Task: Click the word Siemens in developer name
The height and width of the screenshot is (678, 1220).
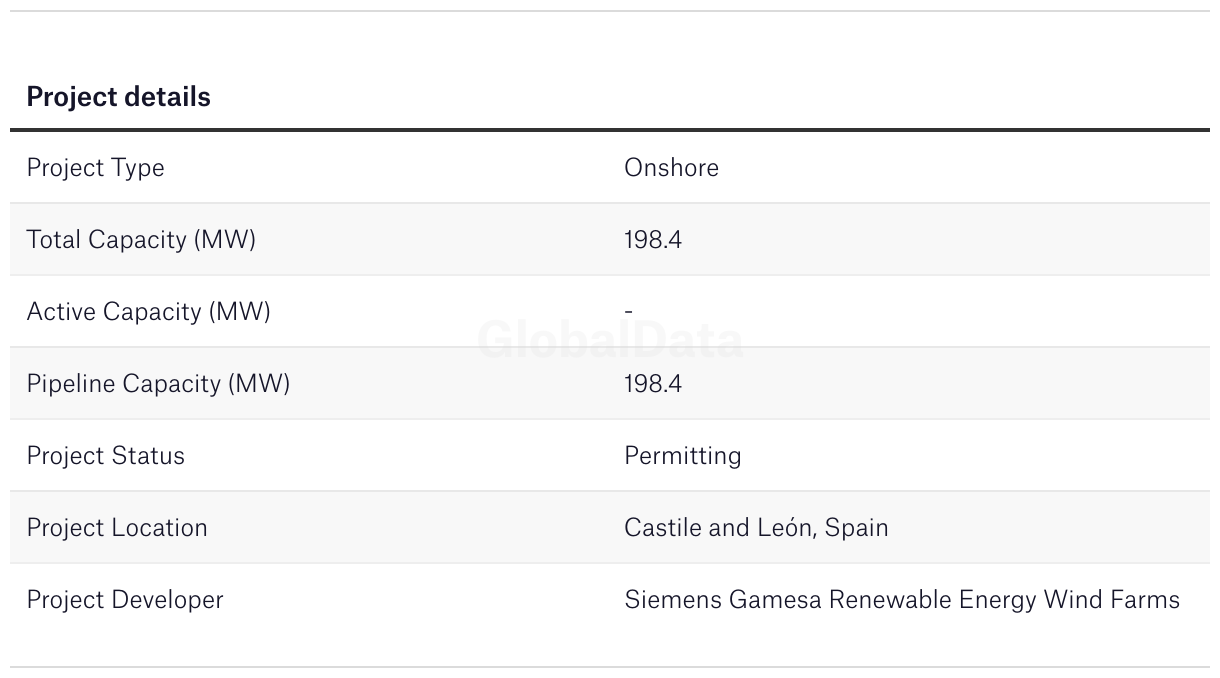Action: tap(673, 600)
